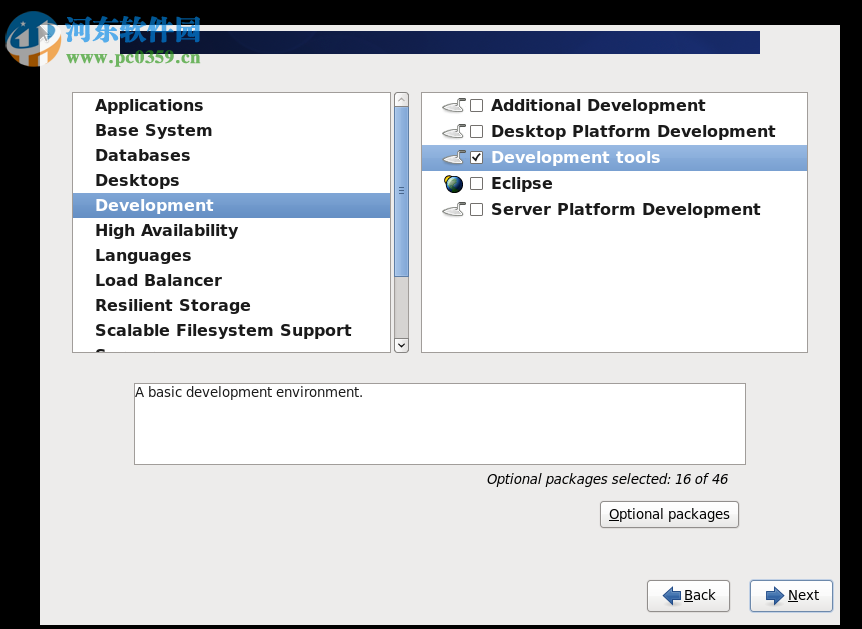Click the Optional packages button
The width and height of the screenshot is (862, 629).
click(668, 513)
